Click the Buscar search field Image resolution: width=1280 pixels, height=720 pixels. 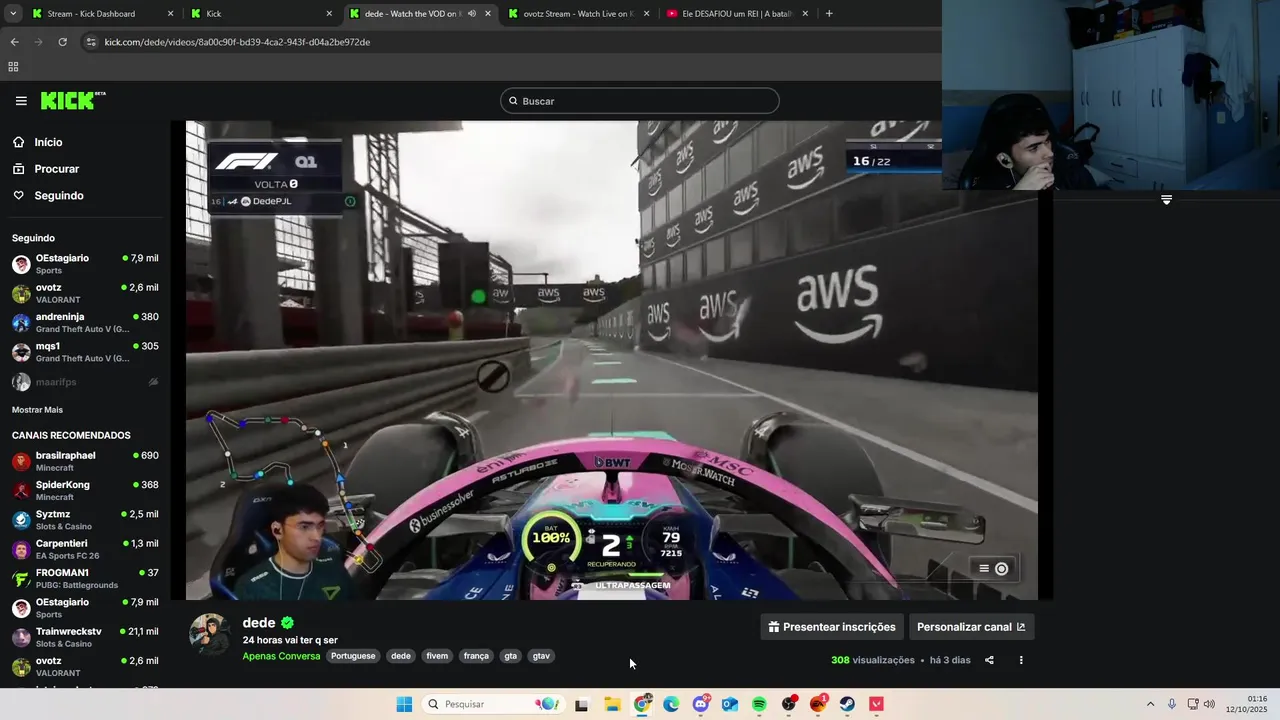(640, 101)
